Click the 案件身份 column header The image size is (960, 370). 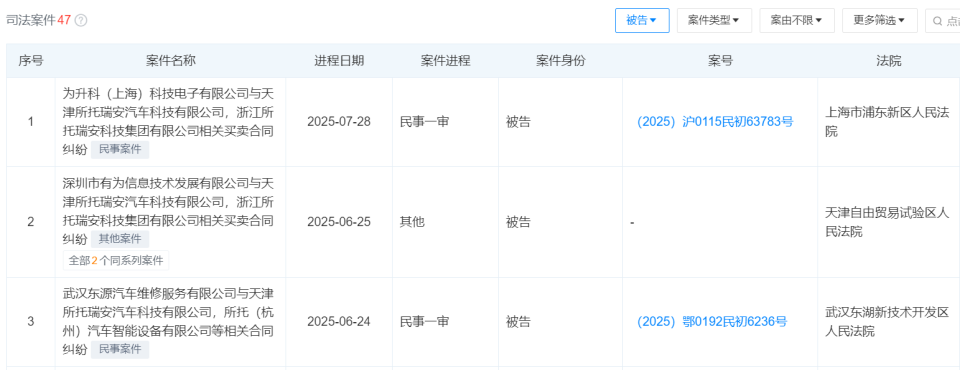point(560,61)
